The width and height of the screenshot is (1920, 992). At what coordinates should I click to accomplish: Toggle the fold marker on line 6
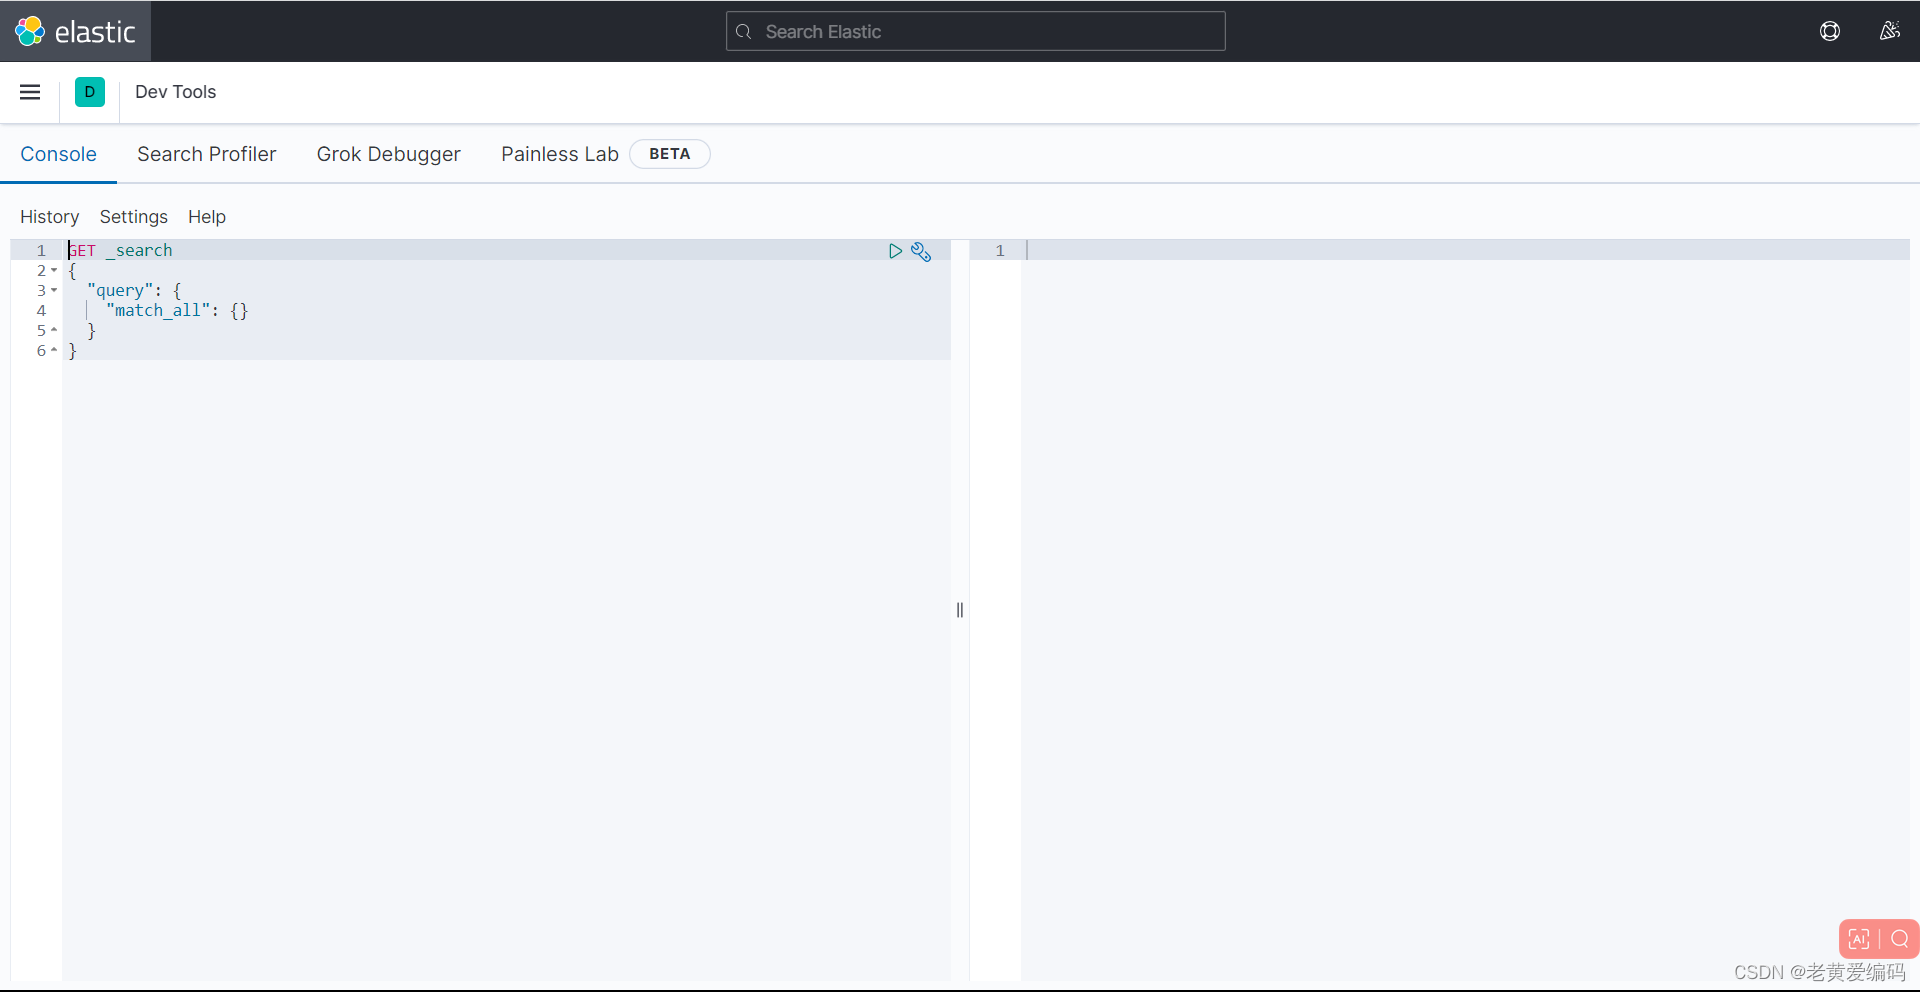coord(54,350)
